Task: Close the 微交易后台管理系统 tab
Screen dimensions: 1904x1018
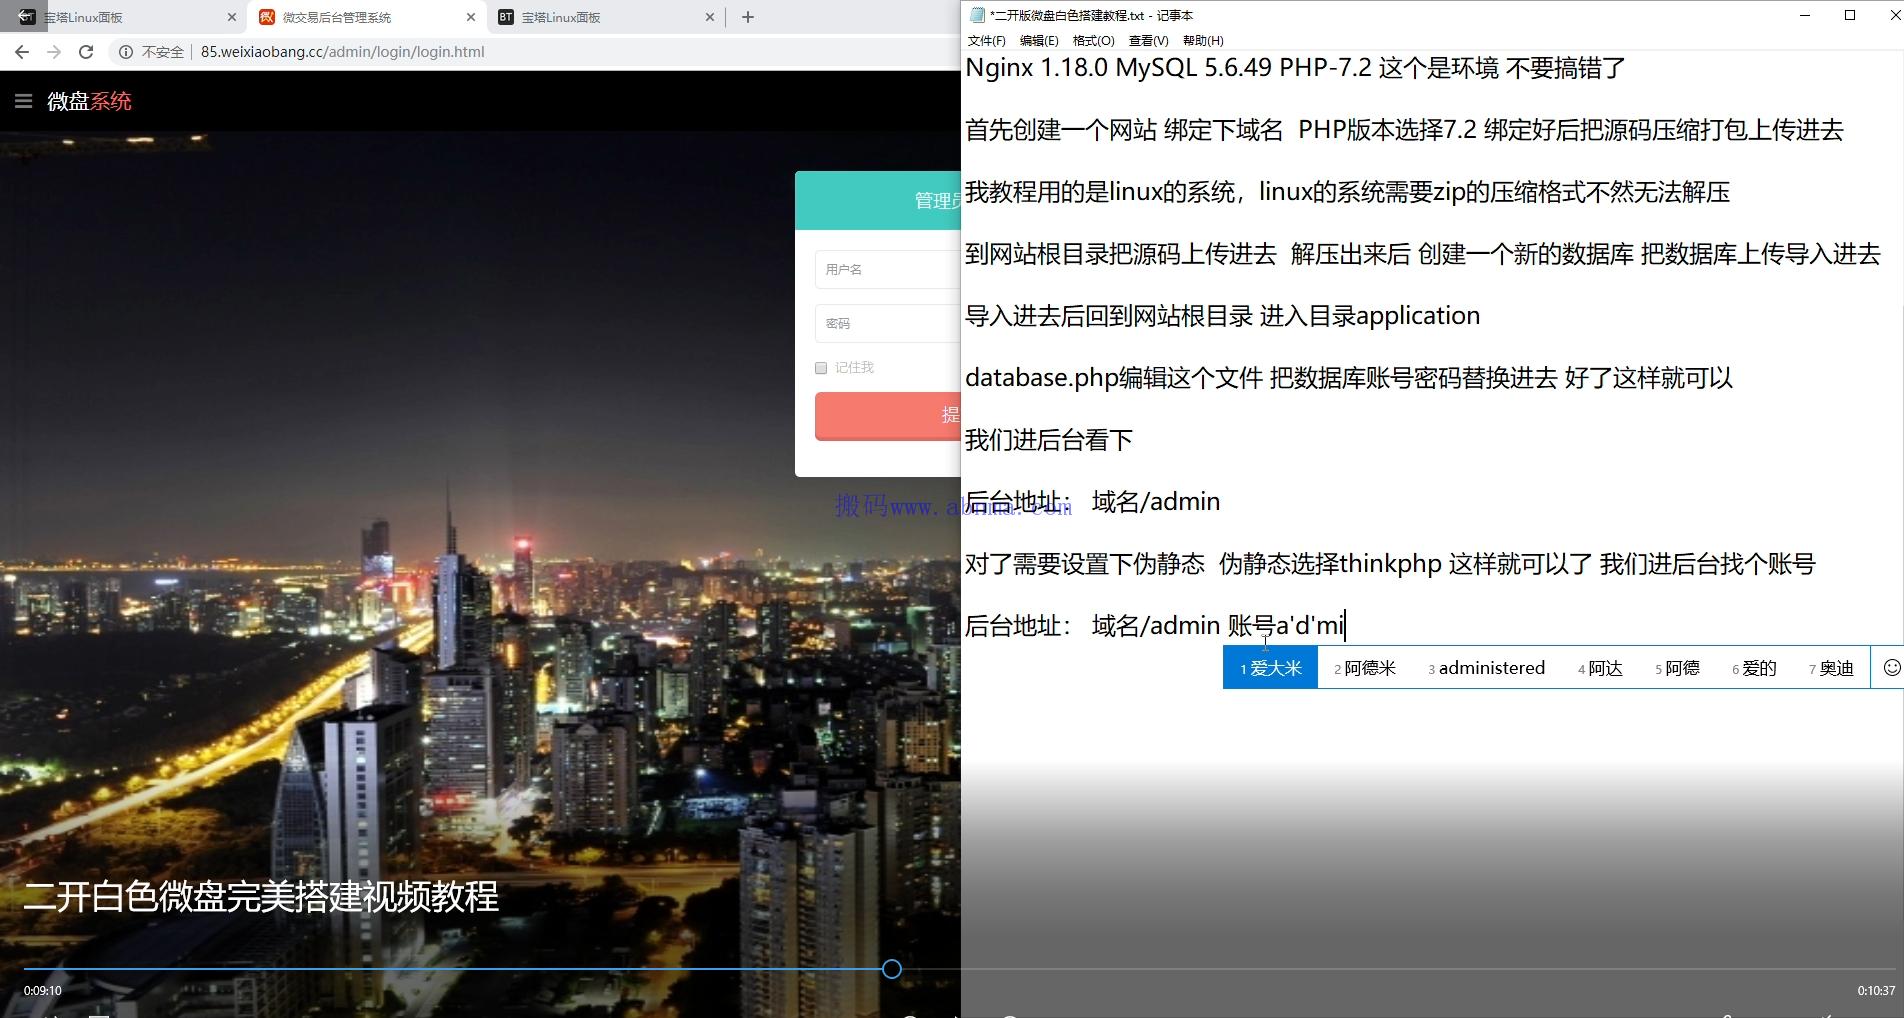Action: coord(471,17)
